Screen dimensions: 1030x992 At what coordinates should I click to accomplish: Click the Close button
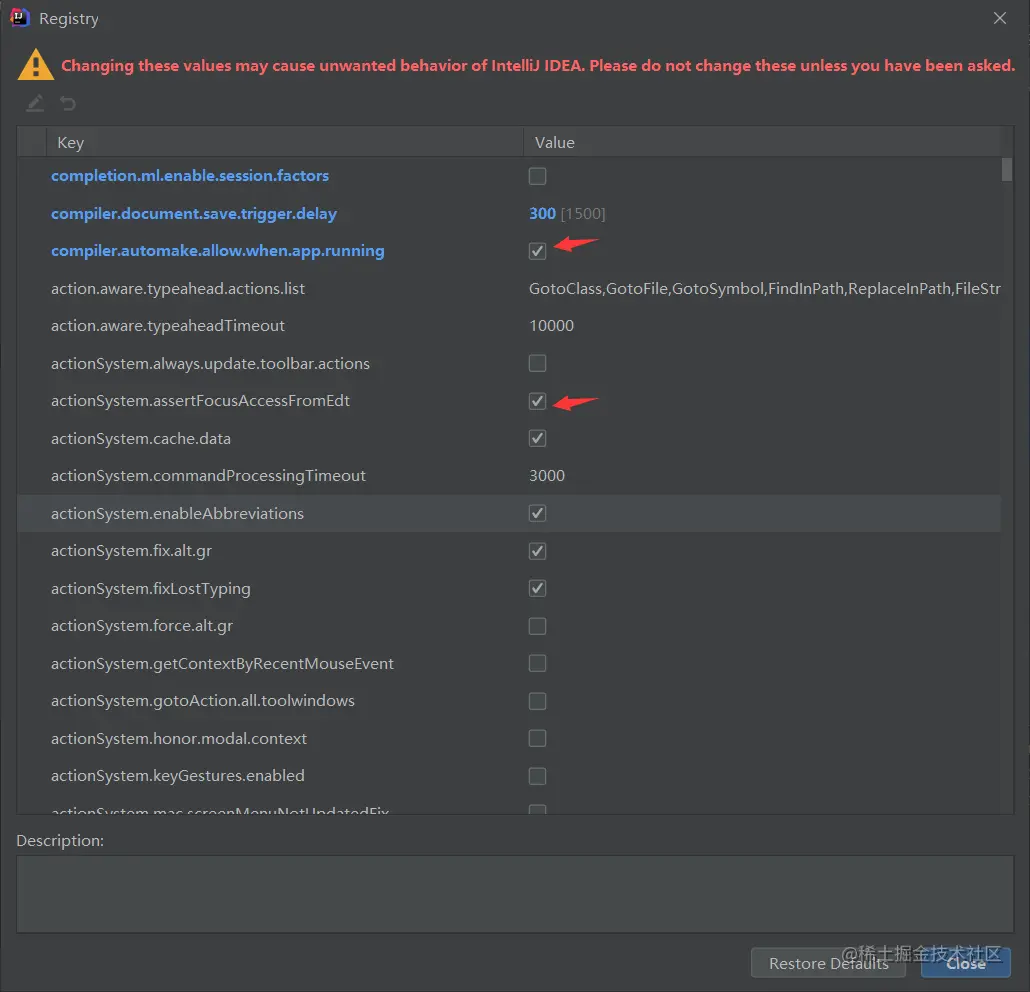[966, 963]
